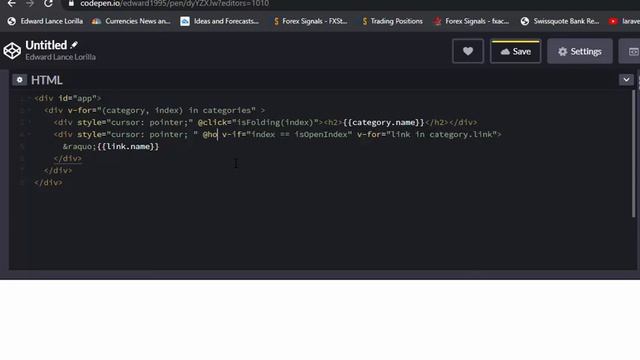Image resolution: width=640 pixels, height=360 pixels.
Task: Click the {{category.name}} expression
Action: (x=384, y=122)
